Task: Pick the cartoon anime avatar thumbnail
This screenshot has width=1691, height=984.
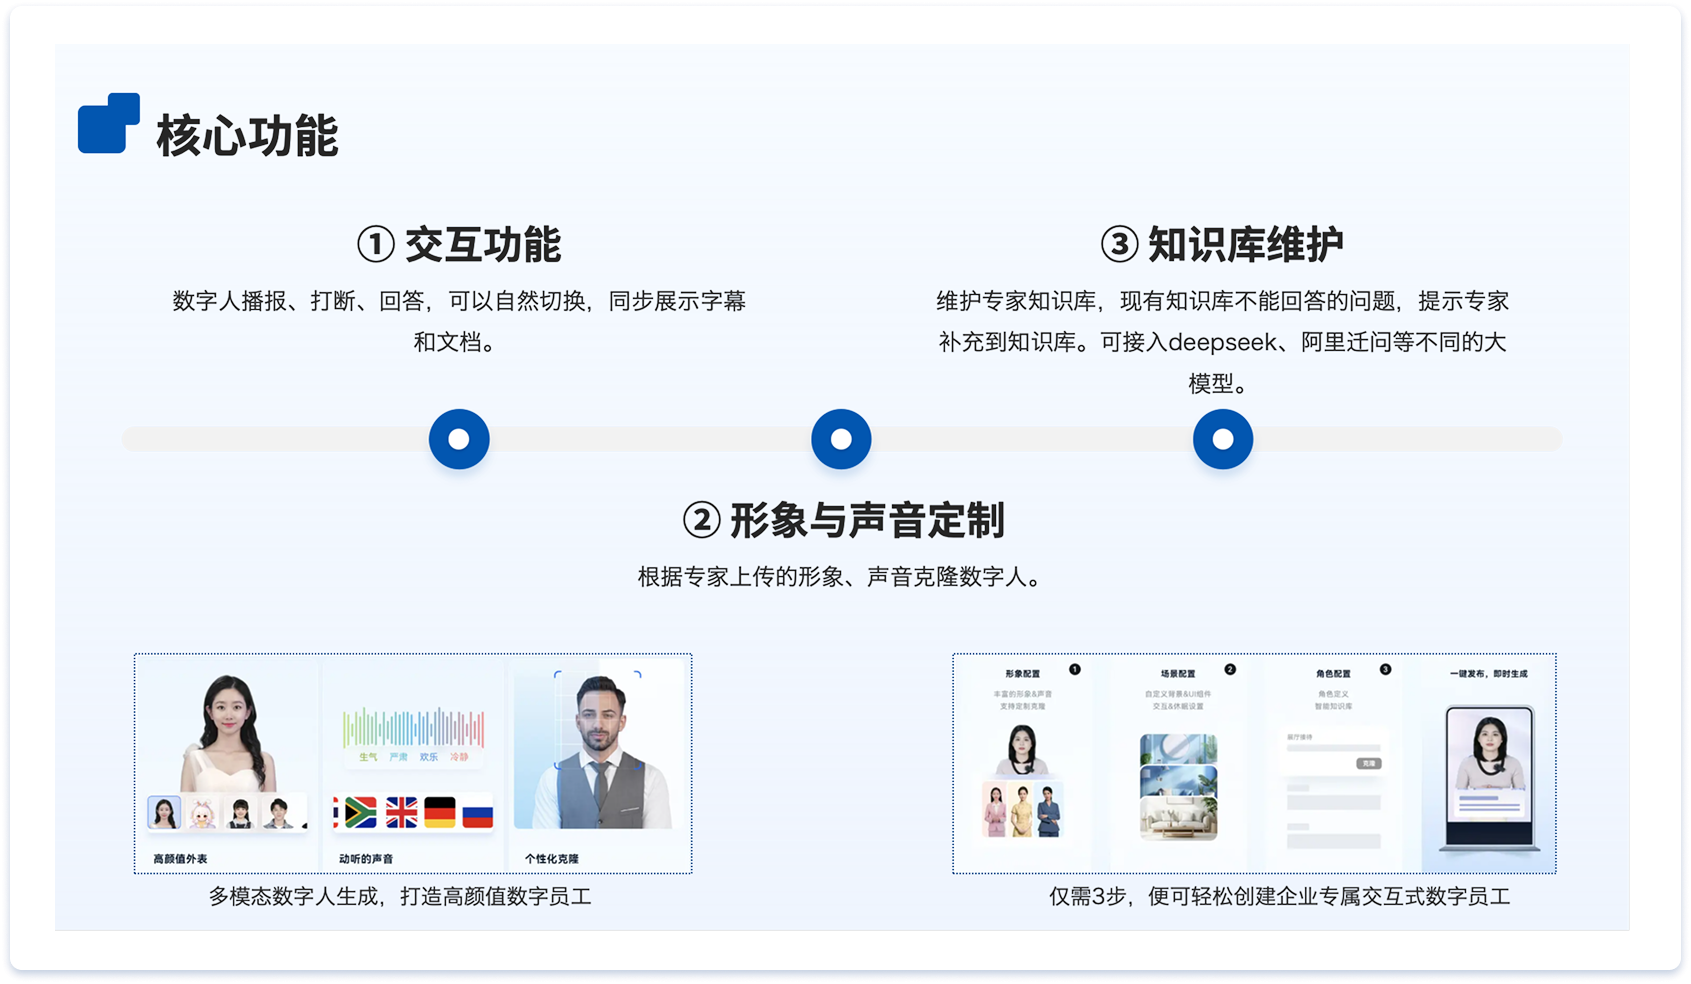Action: click(x=202, y=814)
